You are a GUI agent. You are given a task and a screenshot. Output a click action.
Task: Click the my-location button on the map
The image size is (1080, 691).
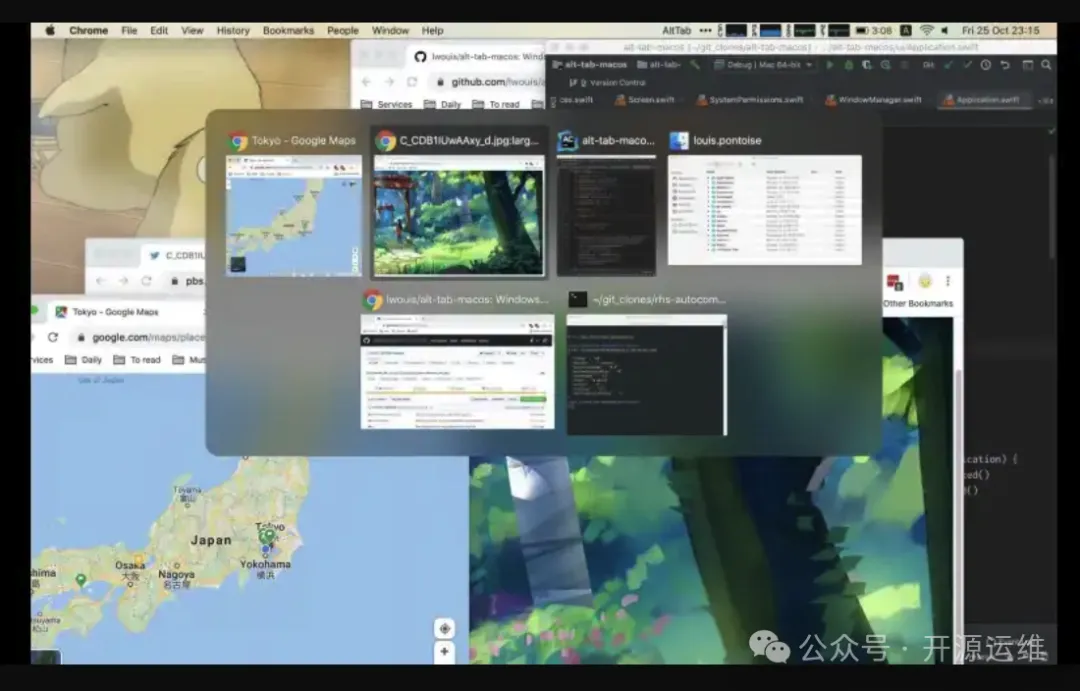click(x=445, y=628)
